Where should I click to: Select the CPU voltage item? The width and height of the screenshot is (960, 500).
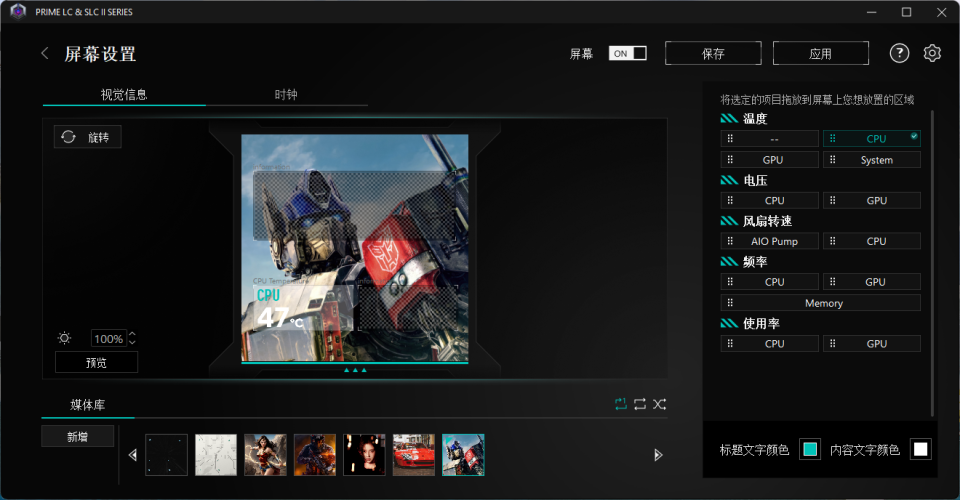pyautogui.click(x=770, y=200)
